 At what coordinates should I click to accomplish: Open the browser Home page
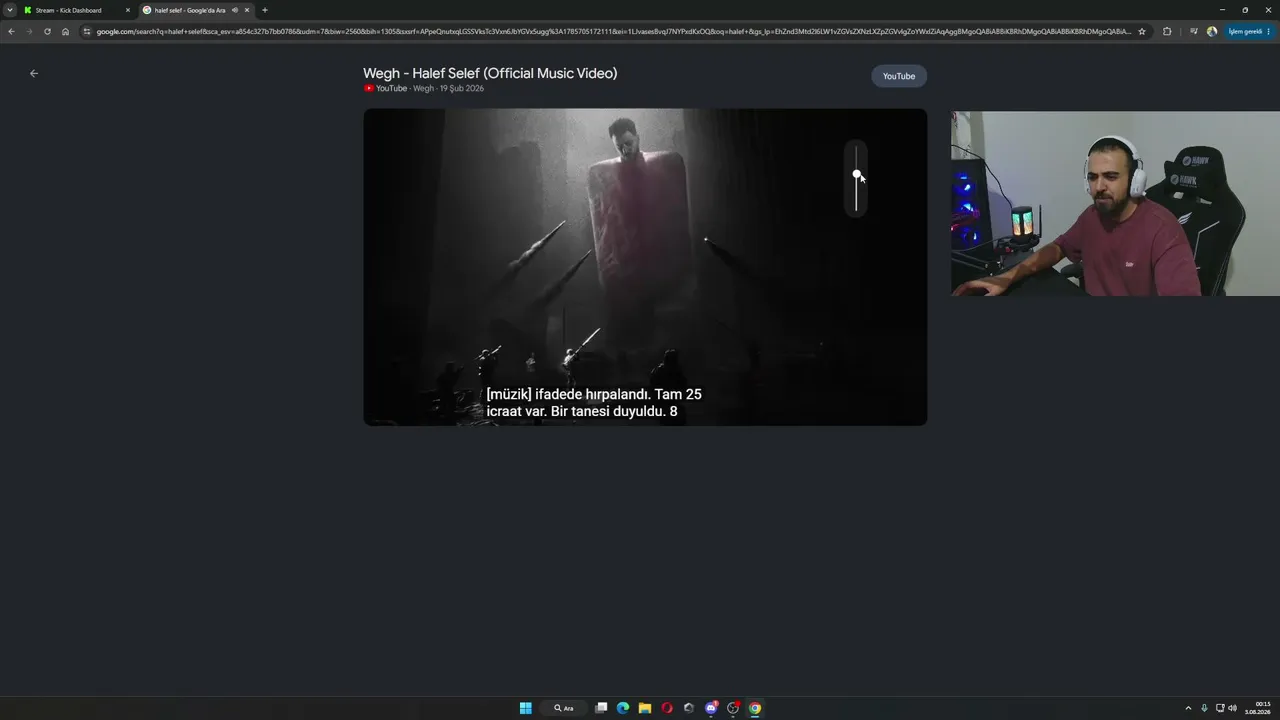click(65, 31)
